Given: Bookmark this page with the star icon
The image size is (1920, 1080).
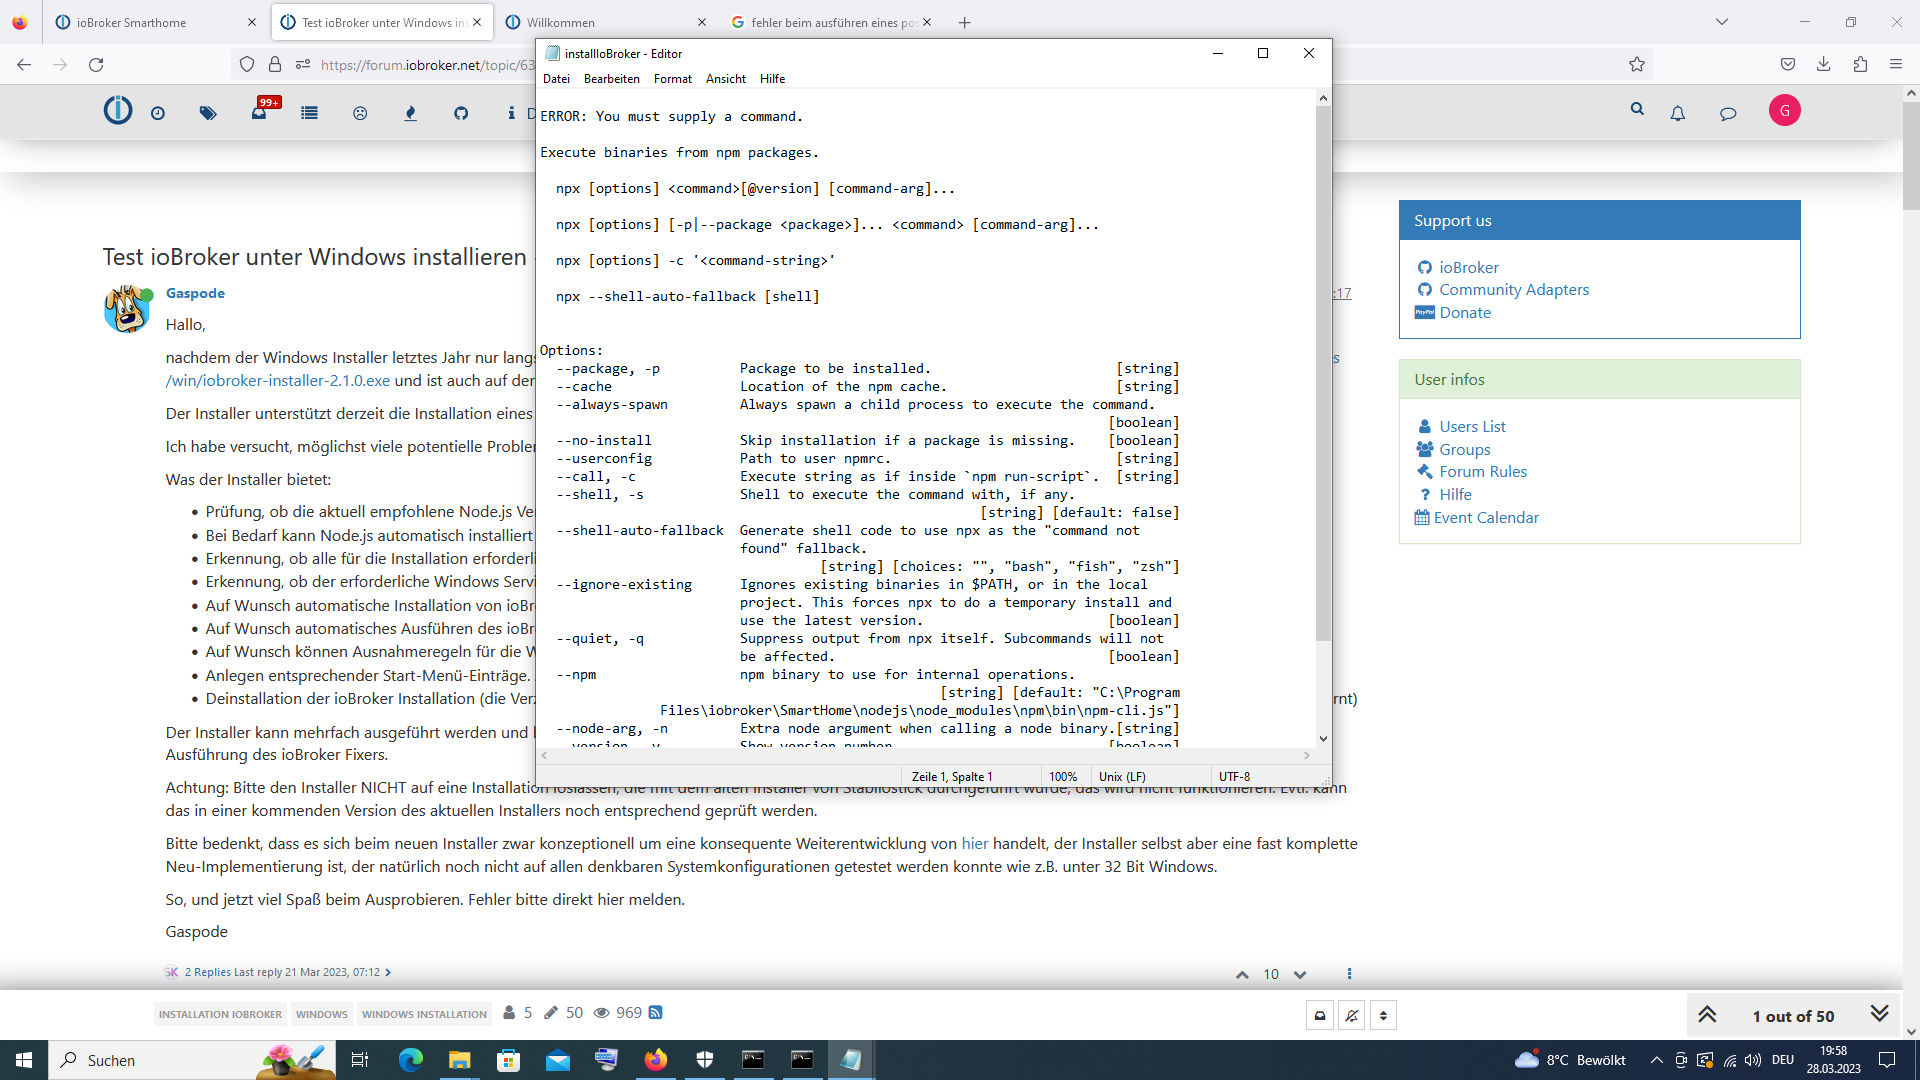Looking at the screenshot, I should coord(1637,65).
